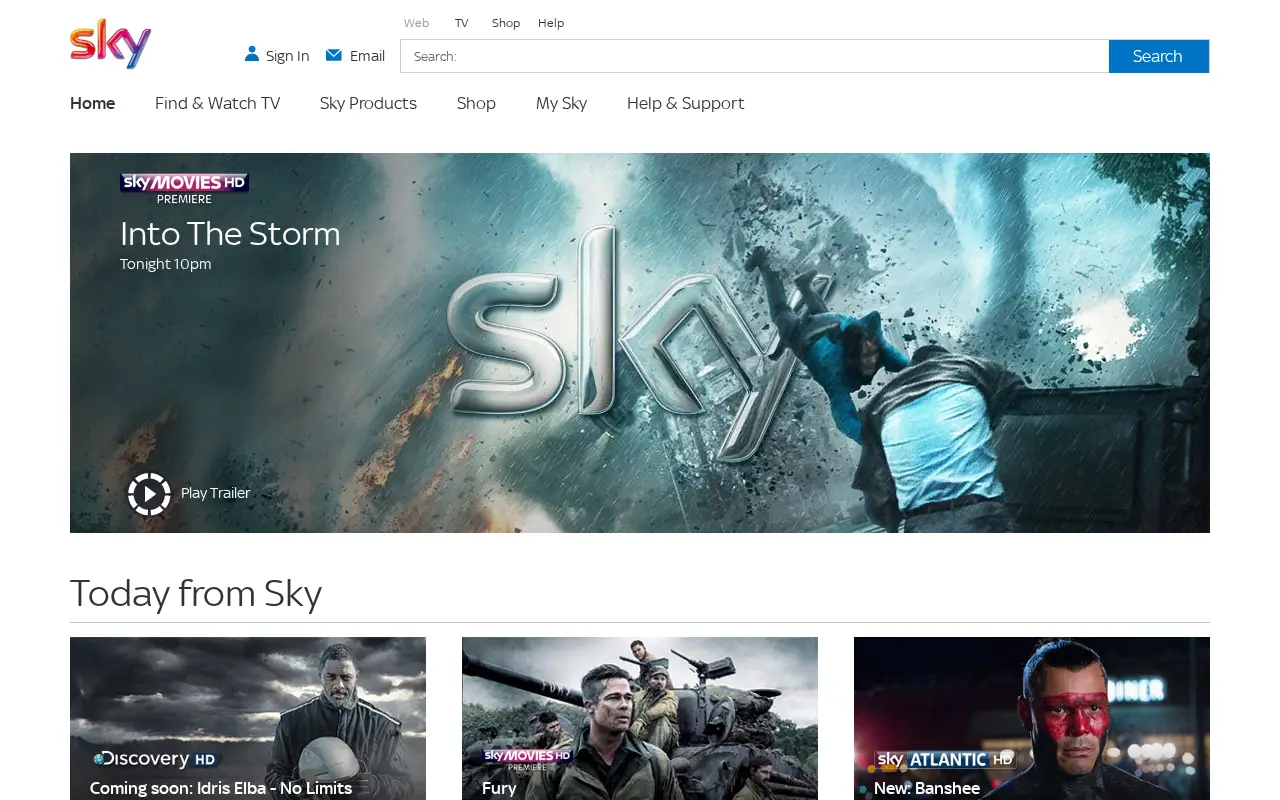Open the My Sky menu

coord(561,103)
